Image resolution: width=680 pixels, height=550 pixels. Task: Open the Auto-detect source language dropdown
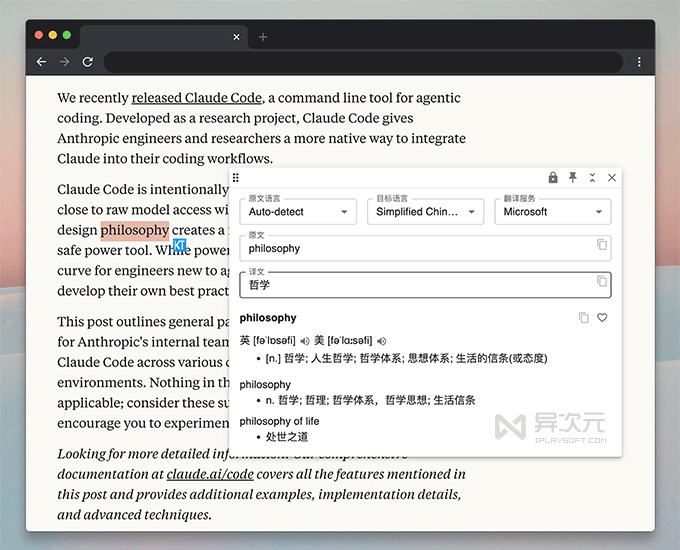point(298,212)
